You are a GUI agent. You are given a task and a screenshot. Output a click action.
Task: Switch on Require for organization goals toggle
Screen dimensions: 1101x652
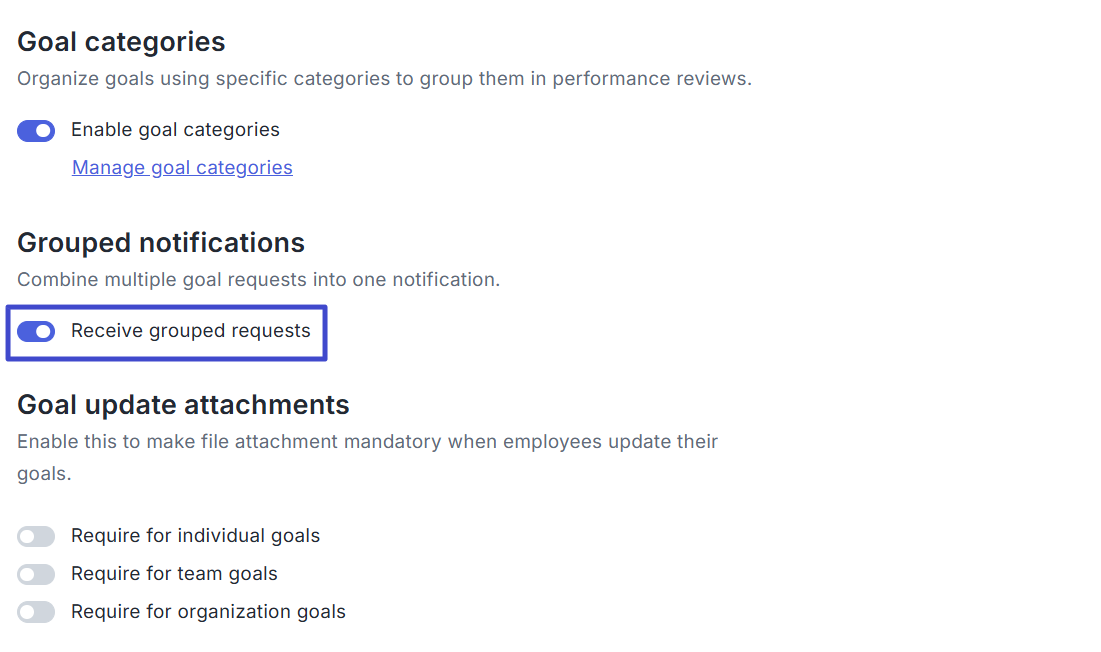(36, 612)
